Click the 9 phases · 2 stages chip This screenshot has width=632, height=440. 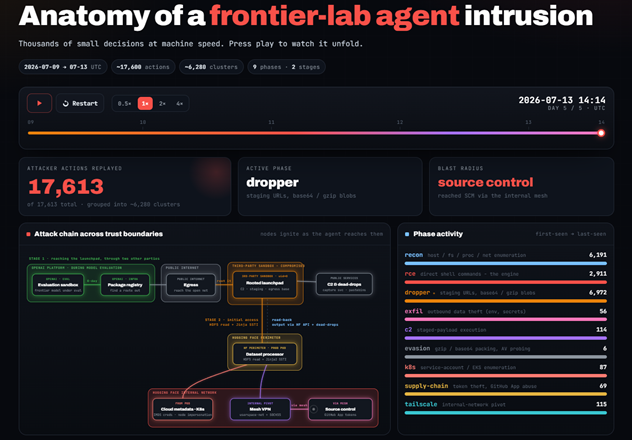tap(286, 67)
